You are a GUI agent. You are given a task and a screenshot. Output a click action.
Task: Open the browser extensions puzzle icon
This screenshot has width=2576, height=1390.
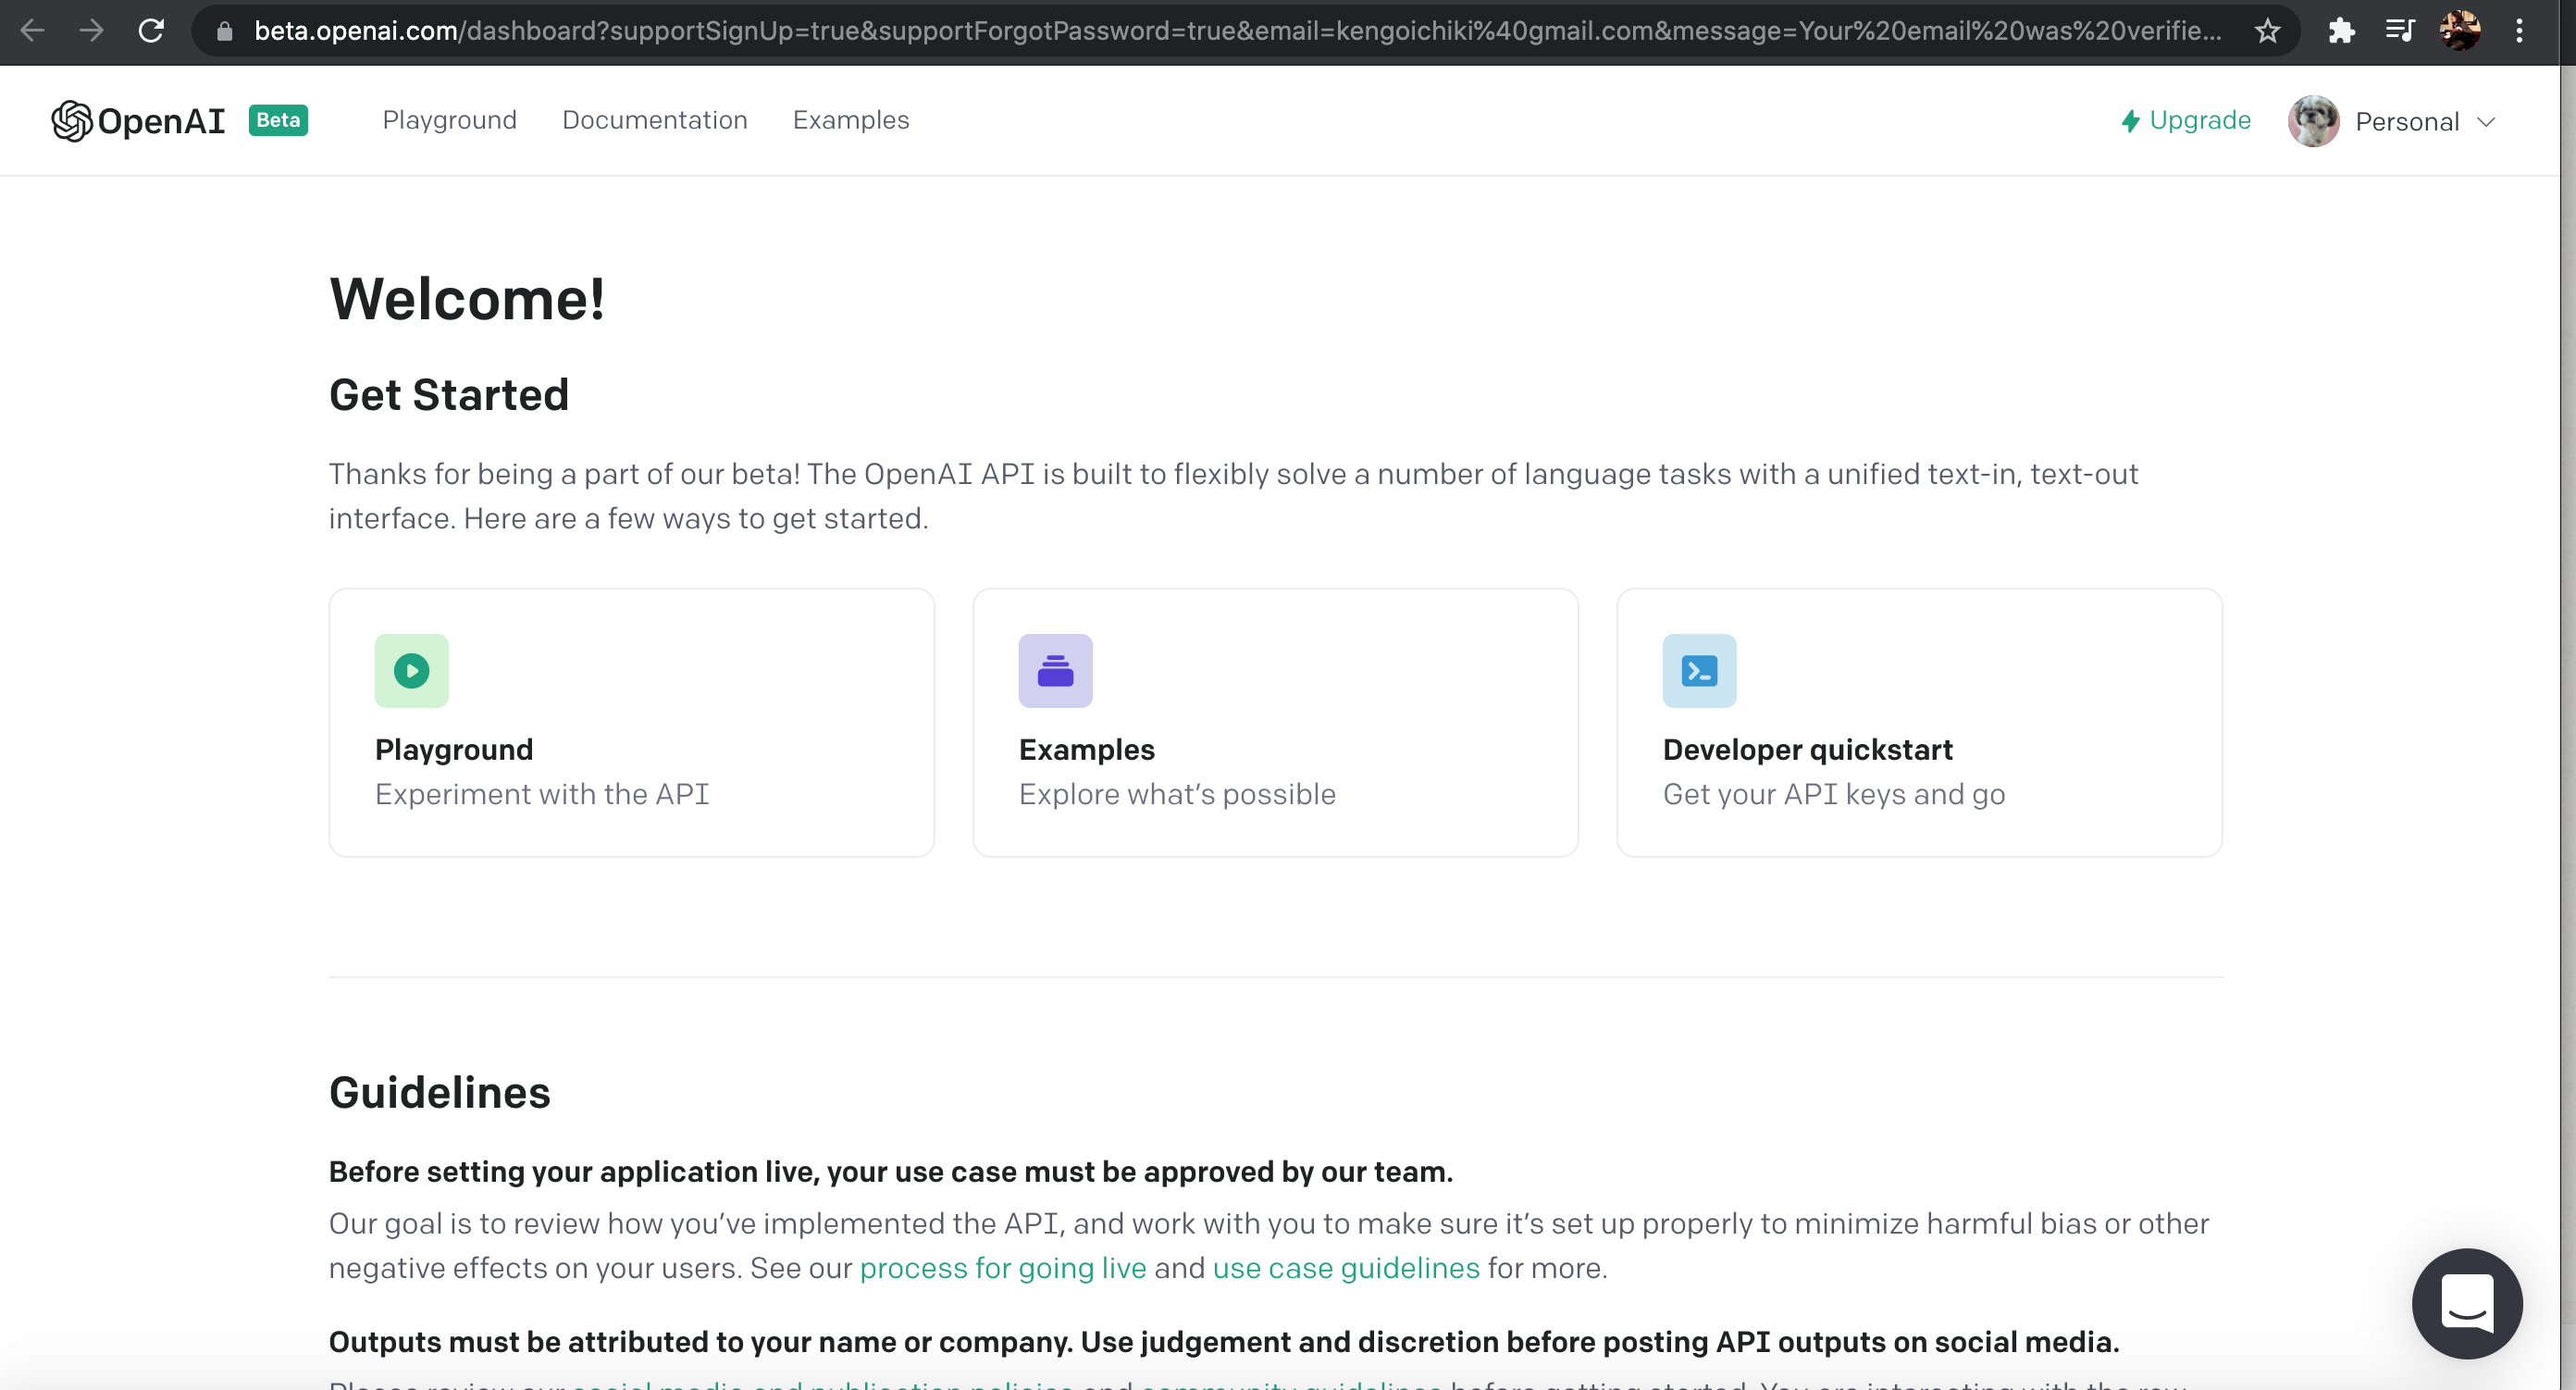pos(2340,31)
